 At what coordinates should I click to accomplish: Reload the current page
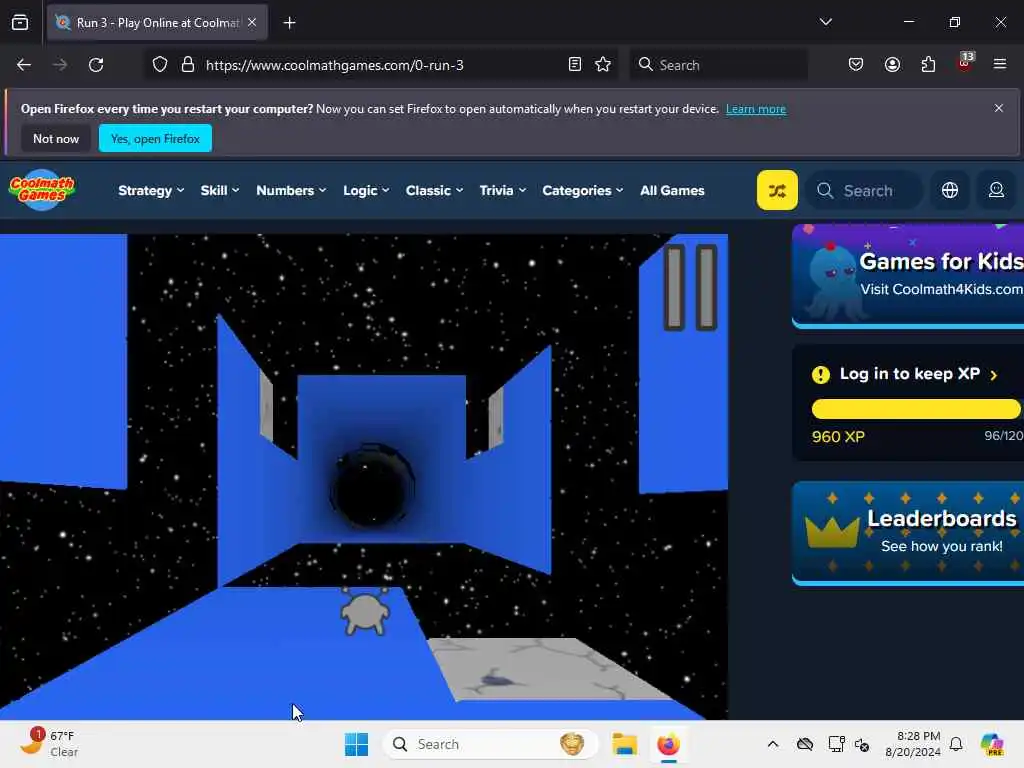pyautogui.click(x=96, y=65)
